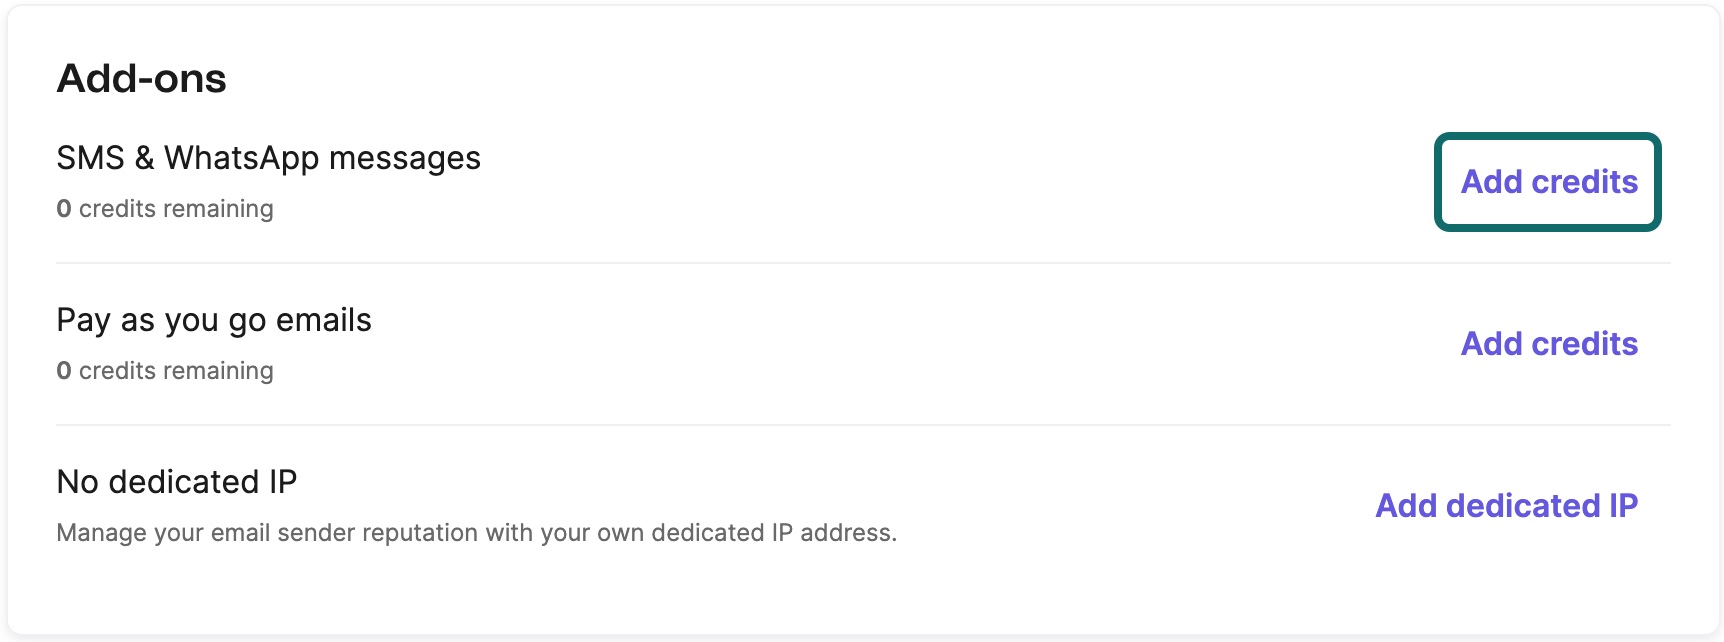Click the No dedicated IP title
The width and height of the screenshot is (1724, 642).
[x=177, y=482]
